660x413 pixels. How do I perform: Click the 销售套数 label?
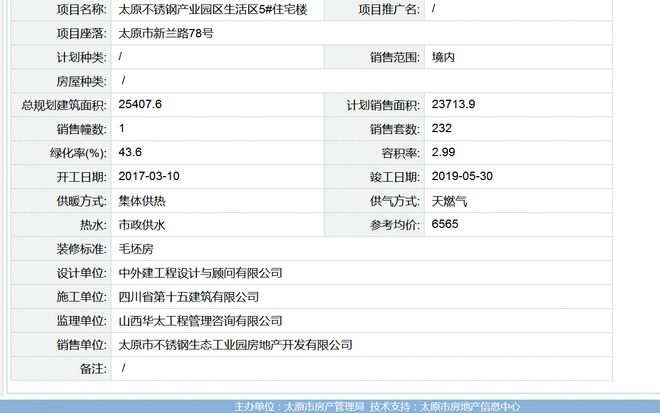[395, 129]
